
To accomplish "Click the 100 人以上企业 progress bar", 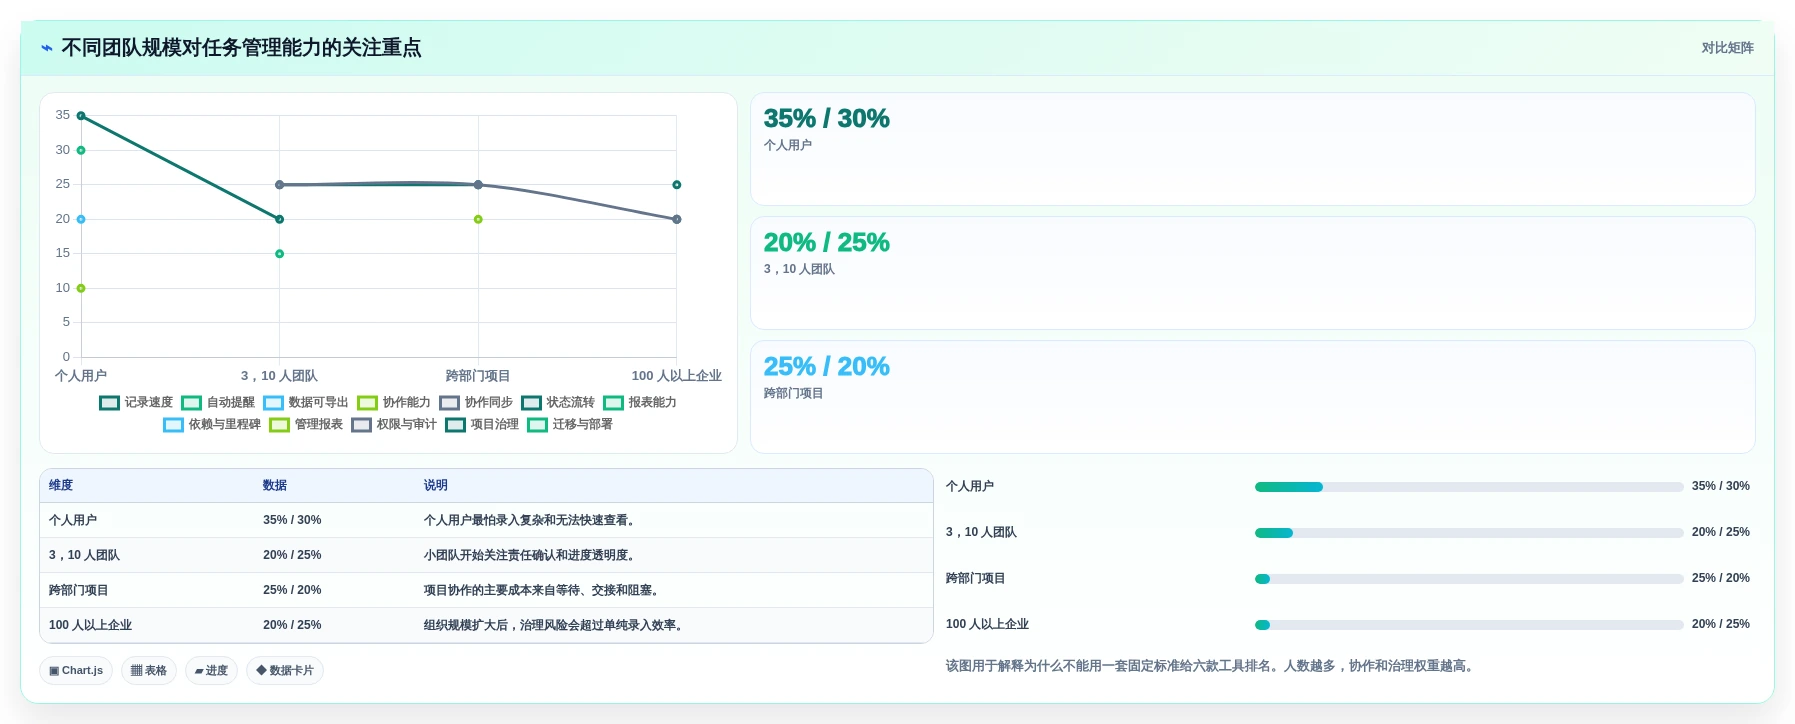I will pos(1469,625).
